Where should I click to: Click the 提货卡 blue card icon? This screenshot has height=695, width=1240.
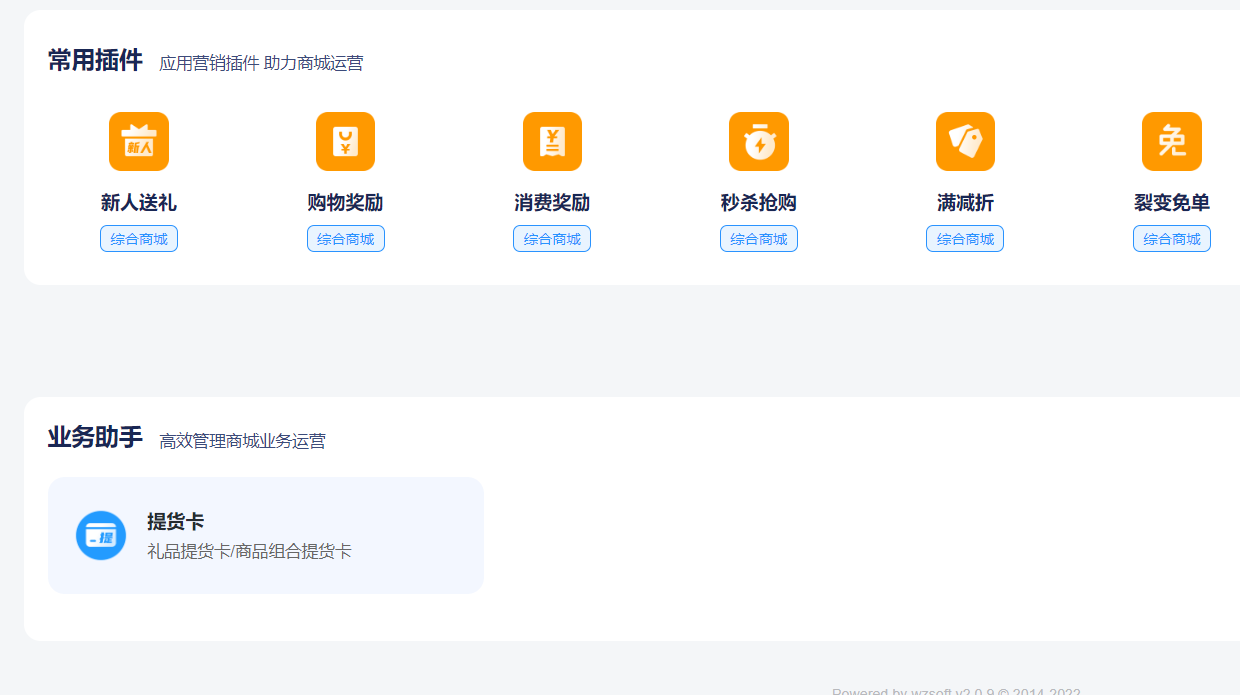(x=101, y=535)
